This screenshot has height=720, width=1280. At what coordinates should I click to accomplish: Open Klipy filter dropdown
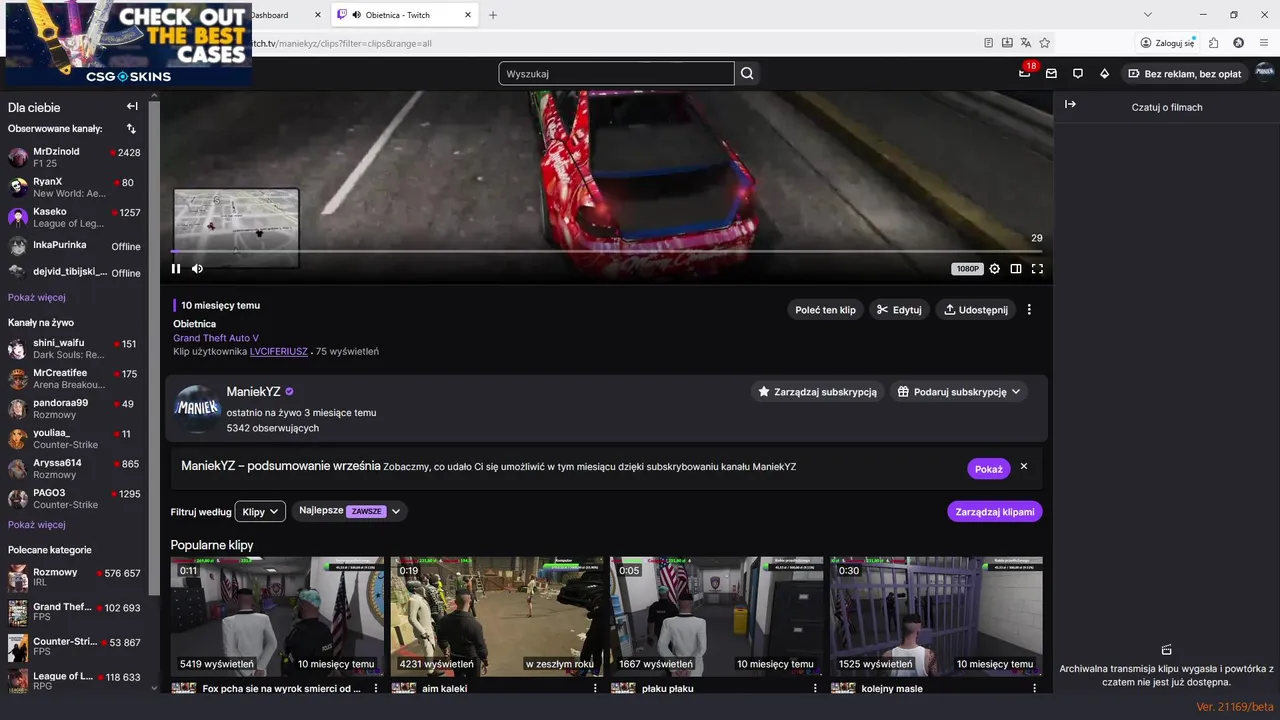tap(260, 511)
